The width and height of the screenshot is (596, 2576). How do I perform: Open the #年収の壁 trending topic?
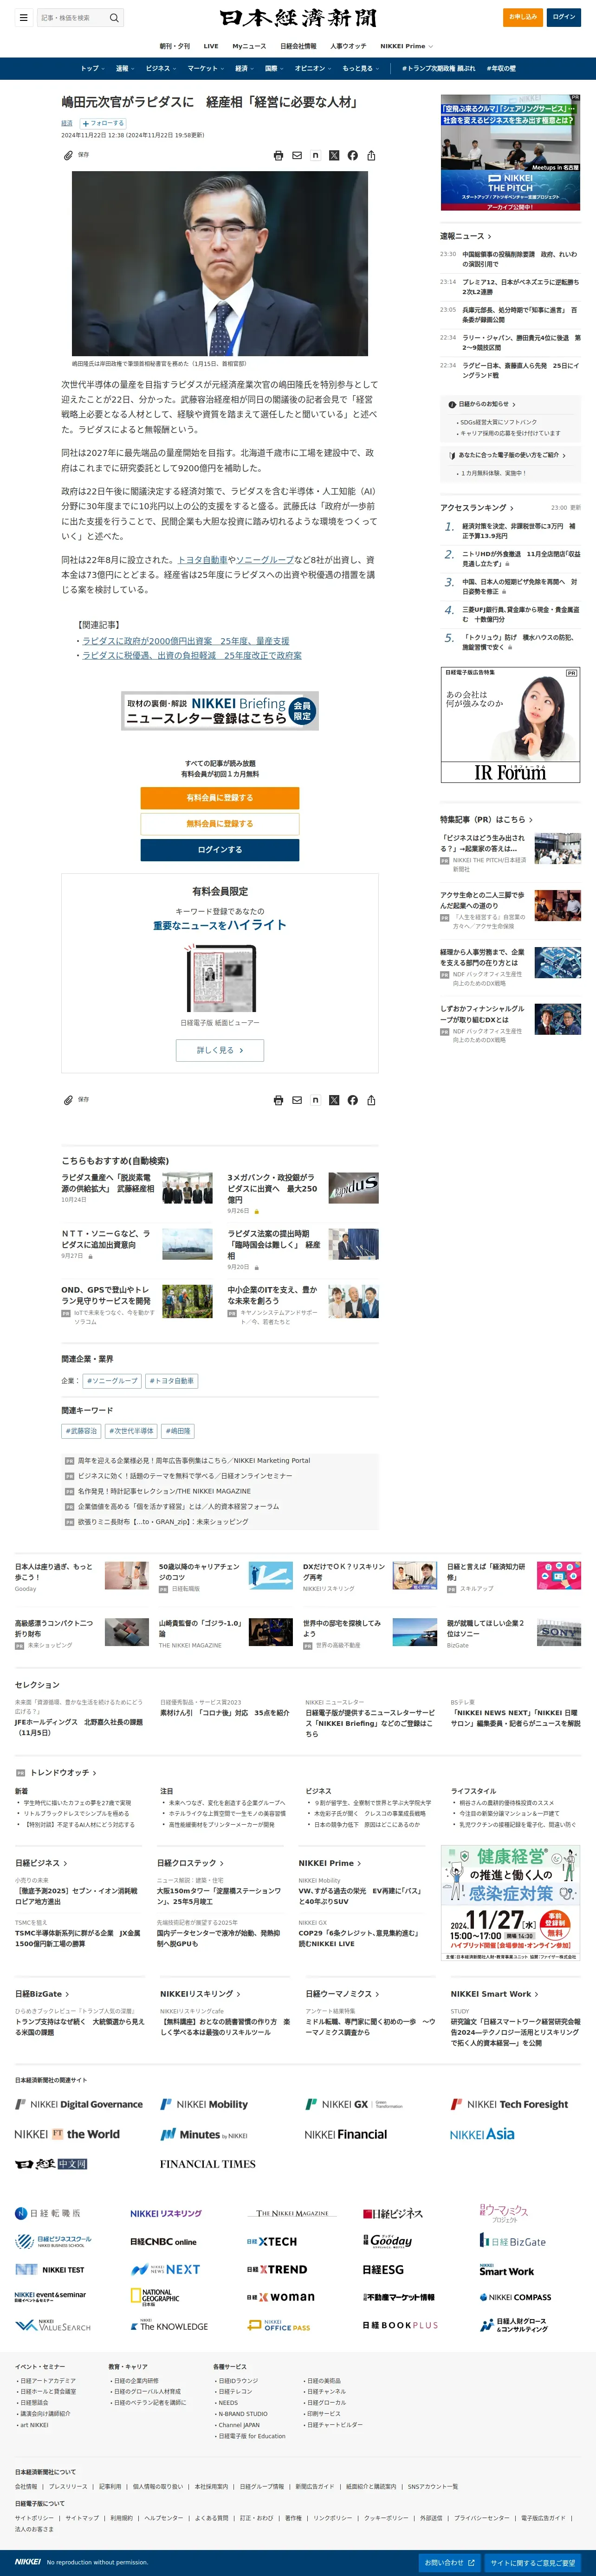[501, 68]
